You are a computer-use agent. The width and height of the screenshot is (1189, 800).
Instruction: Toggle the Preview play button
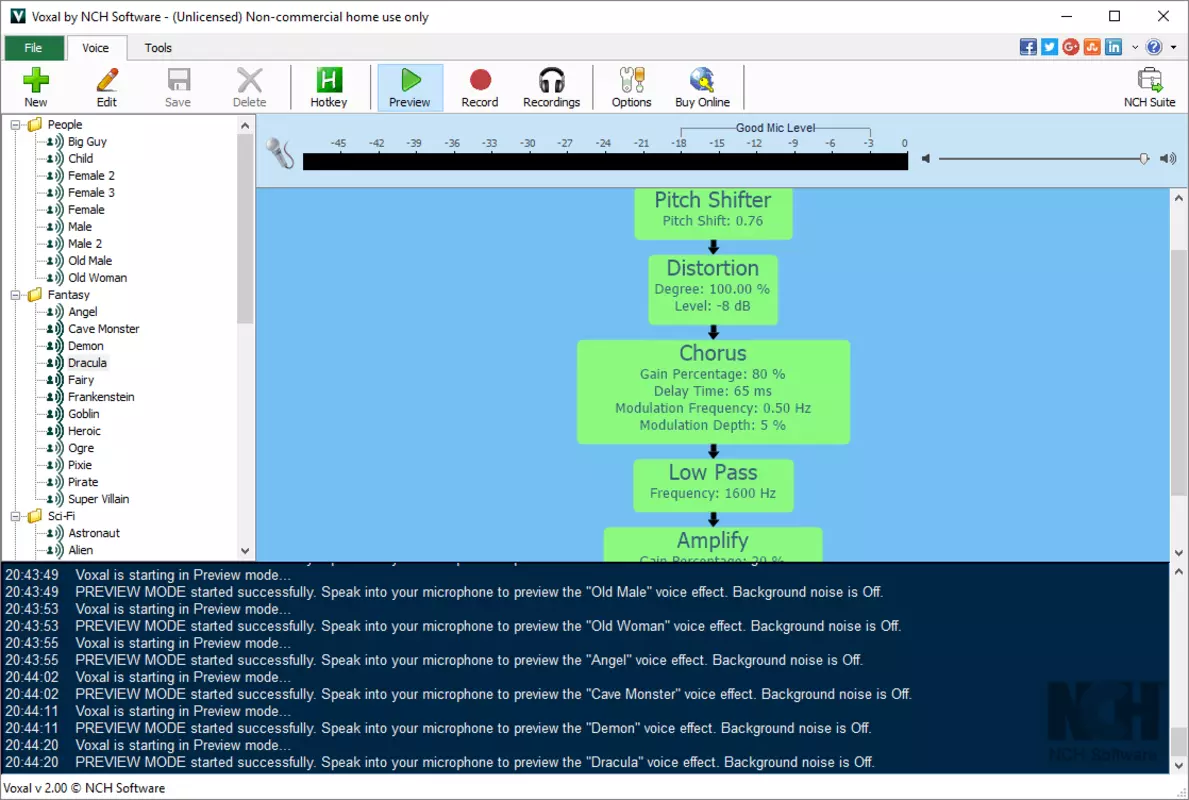[x=409, y=87]
